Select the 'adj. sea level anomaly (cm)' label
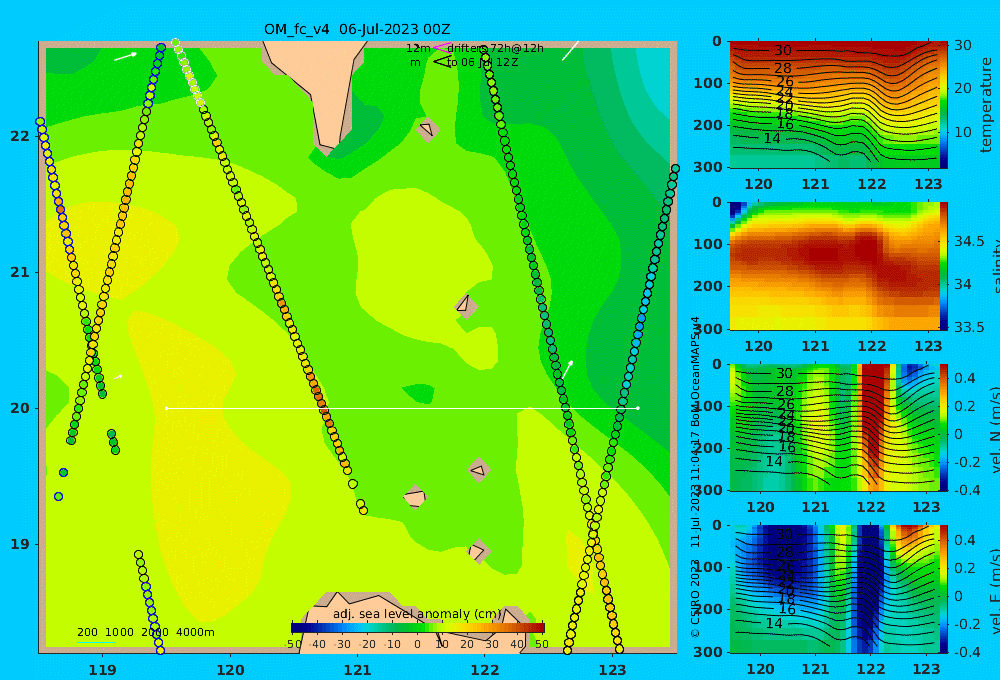Viewport: 1000px width, 680px height. click(417, 614)
